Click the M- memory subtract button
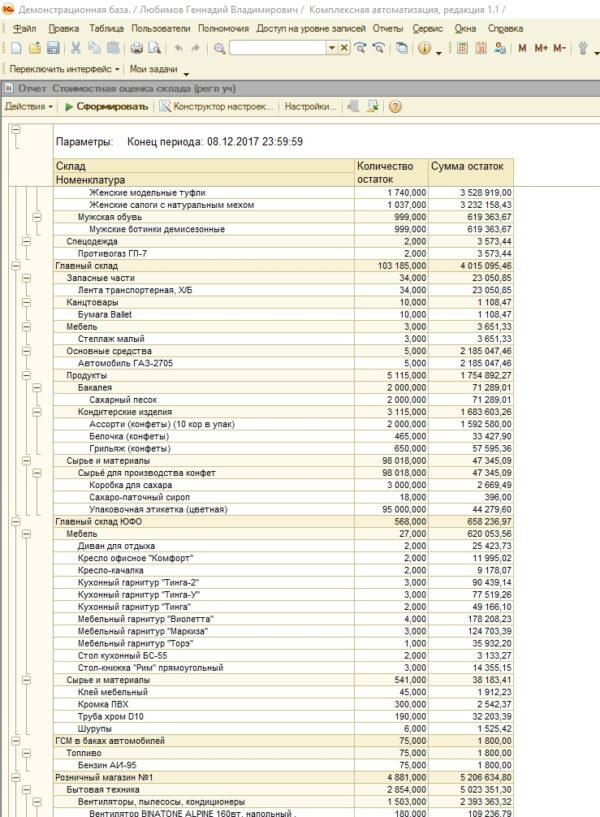This screenshot has width=600, height=817. coord(559,48)
